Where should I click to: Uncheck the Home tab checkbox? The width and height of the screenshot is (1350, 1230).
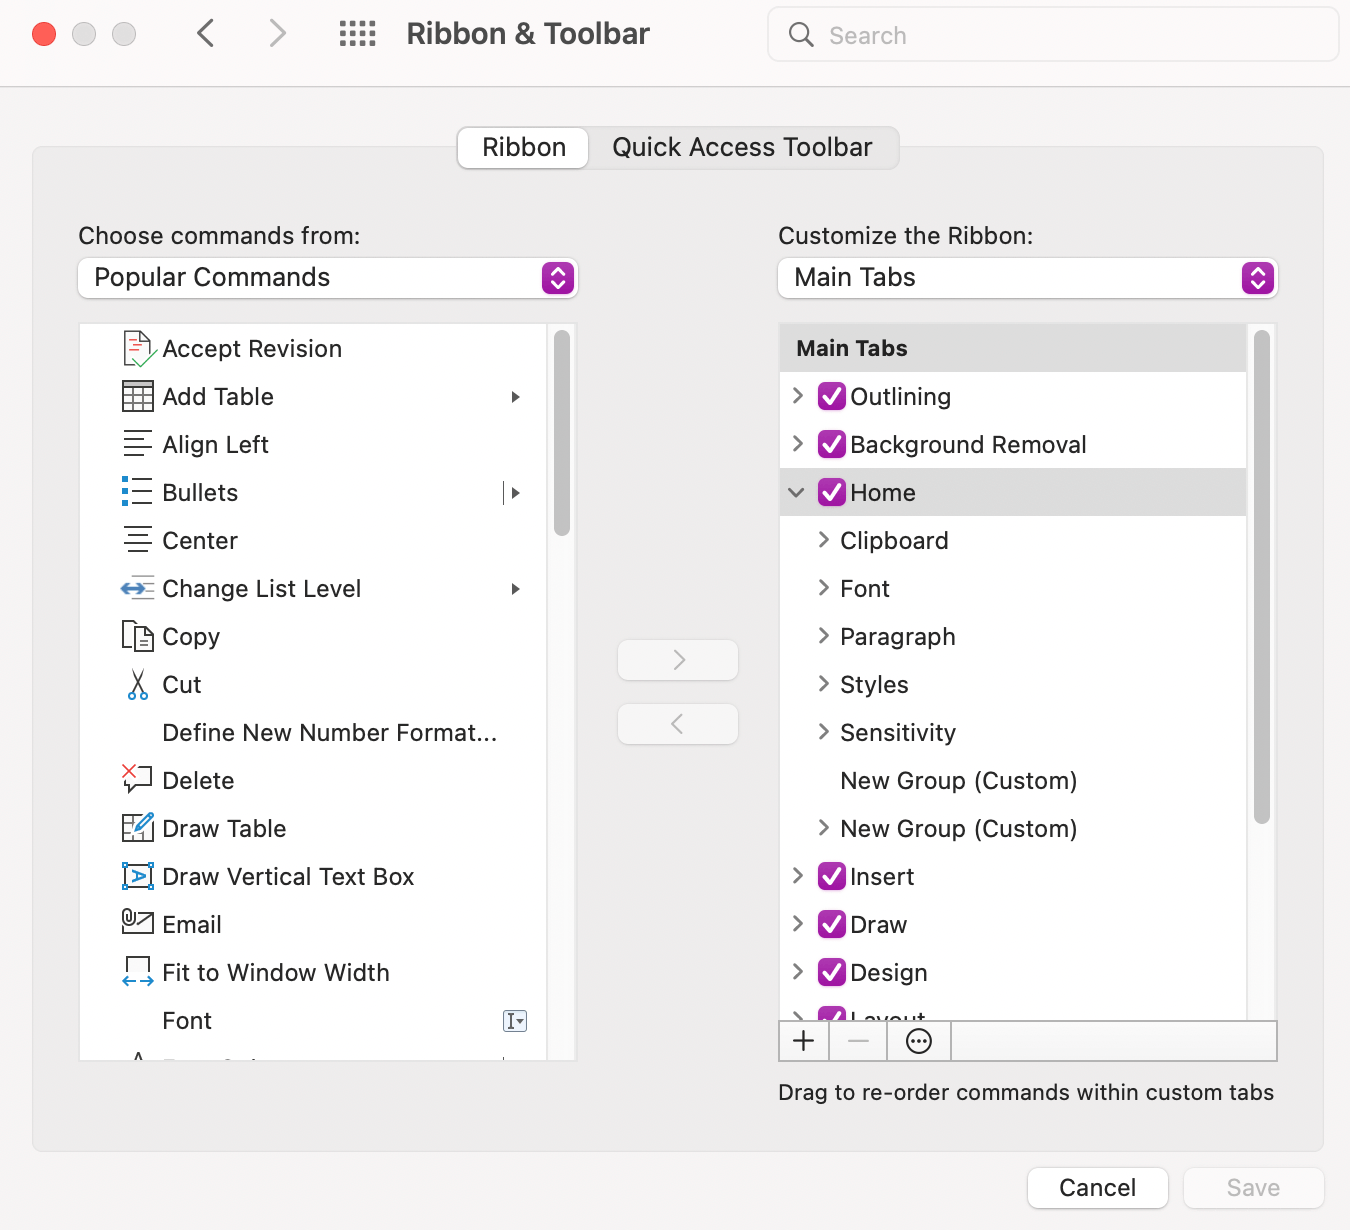click(x=832, y=493)
